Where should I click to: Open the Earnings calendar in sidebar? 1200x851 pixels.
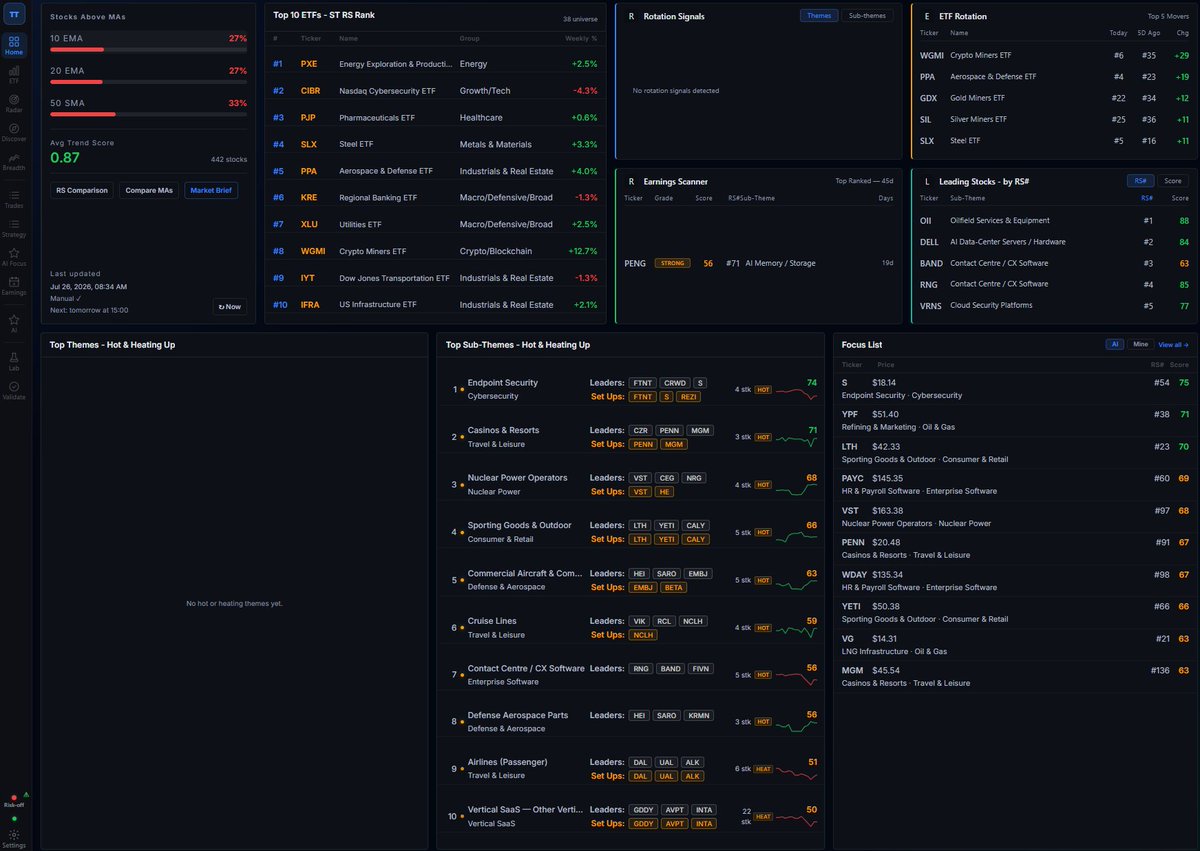point(14,285)
